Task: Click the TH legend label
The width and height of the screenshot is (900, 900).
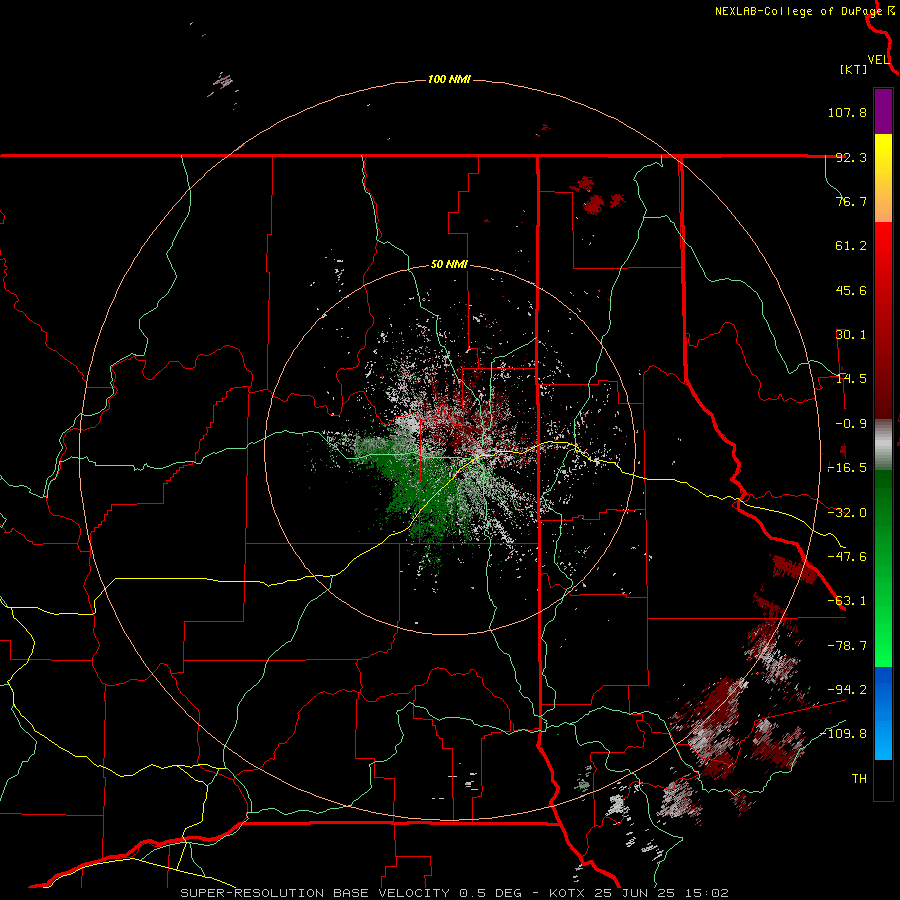Action: 859,779
